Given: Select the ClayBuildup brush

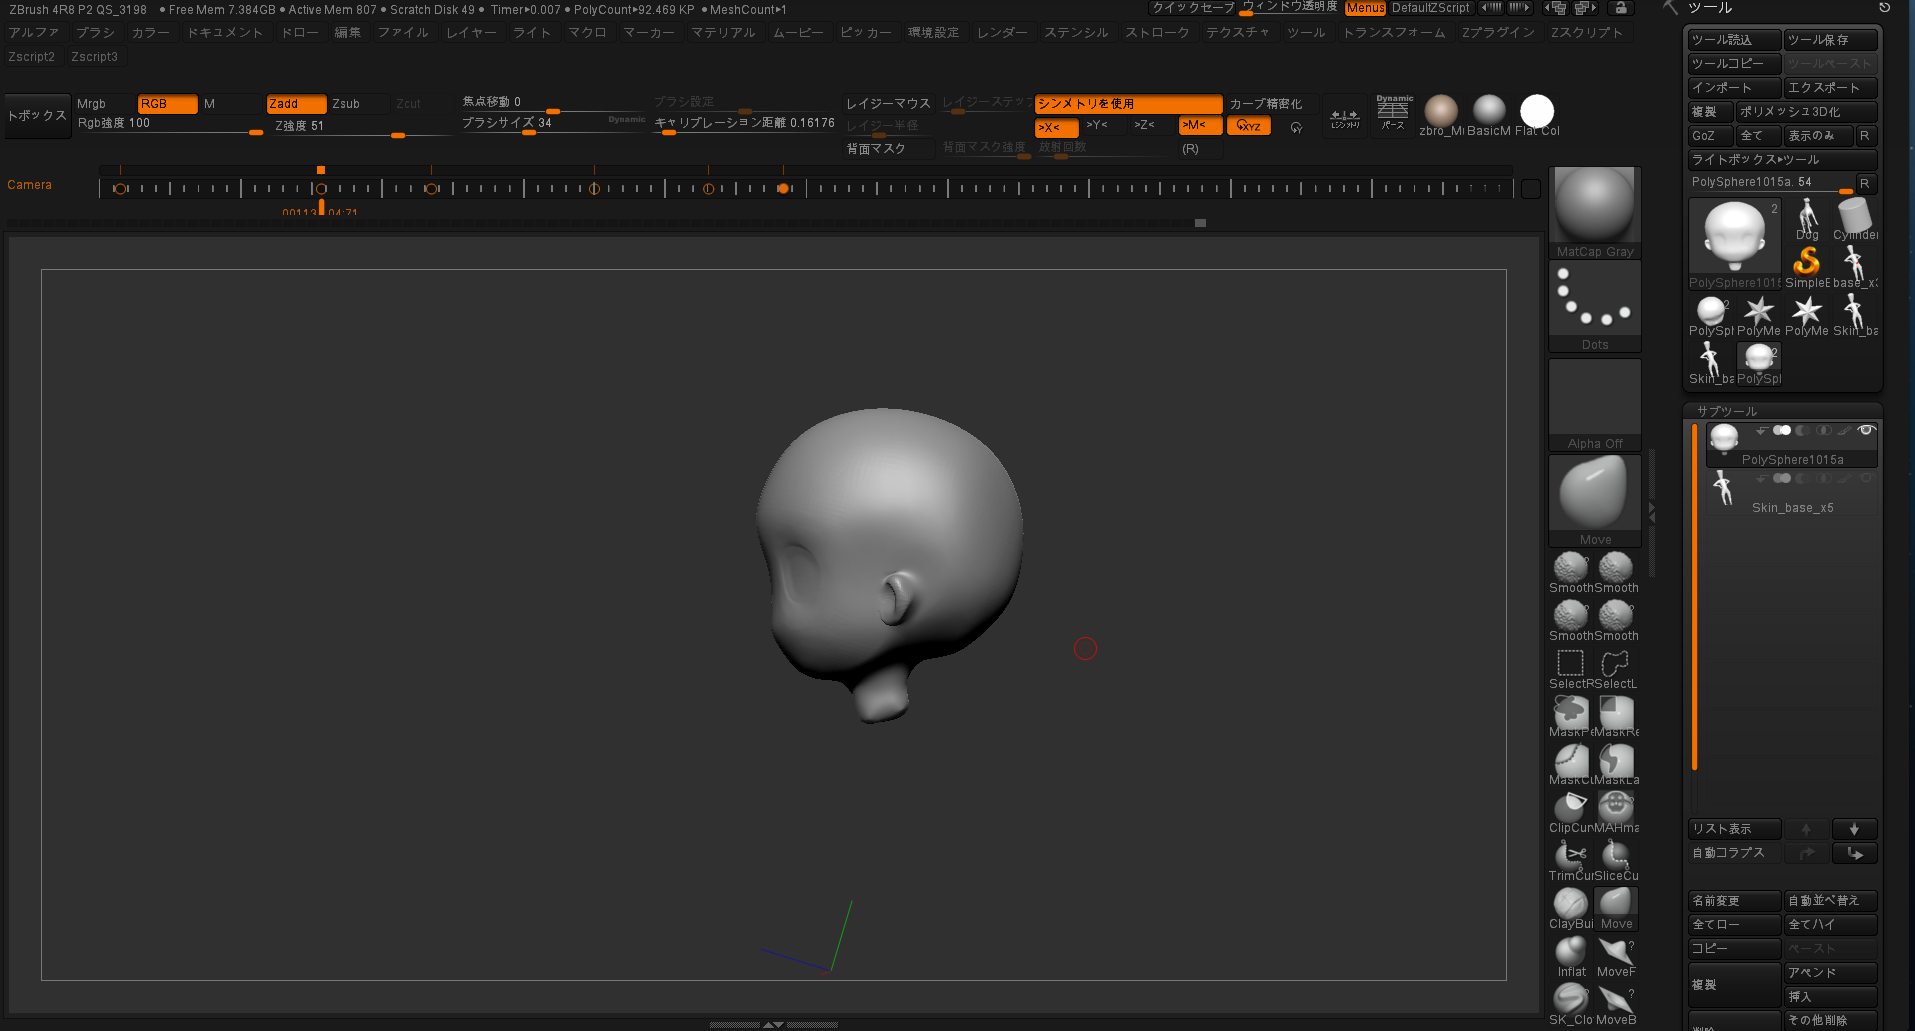Looking at the screenshot, I should tap(1570, 905).
